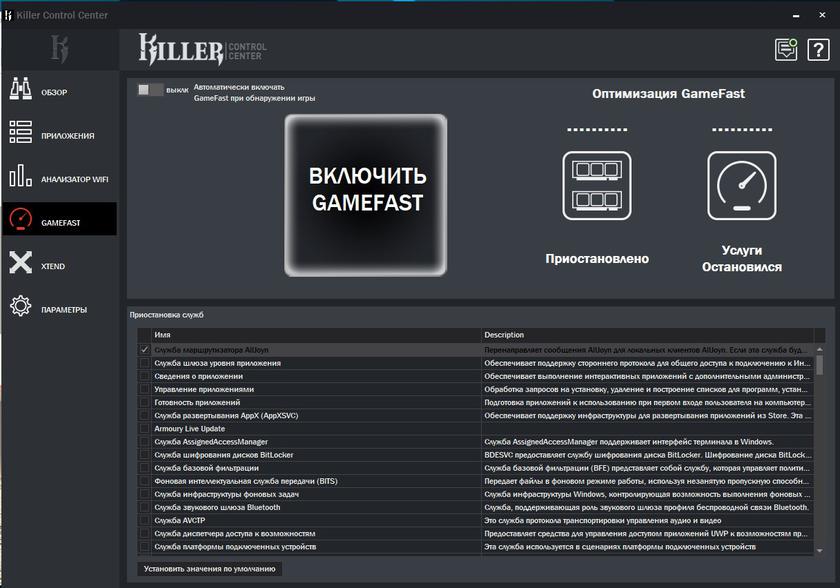Image resolution: width=840 pixels, height=588 pixels.
Task: Uncheck Служба маршрутизатора AllJoyn checkbox
Action: (145, 350)
